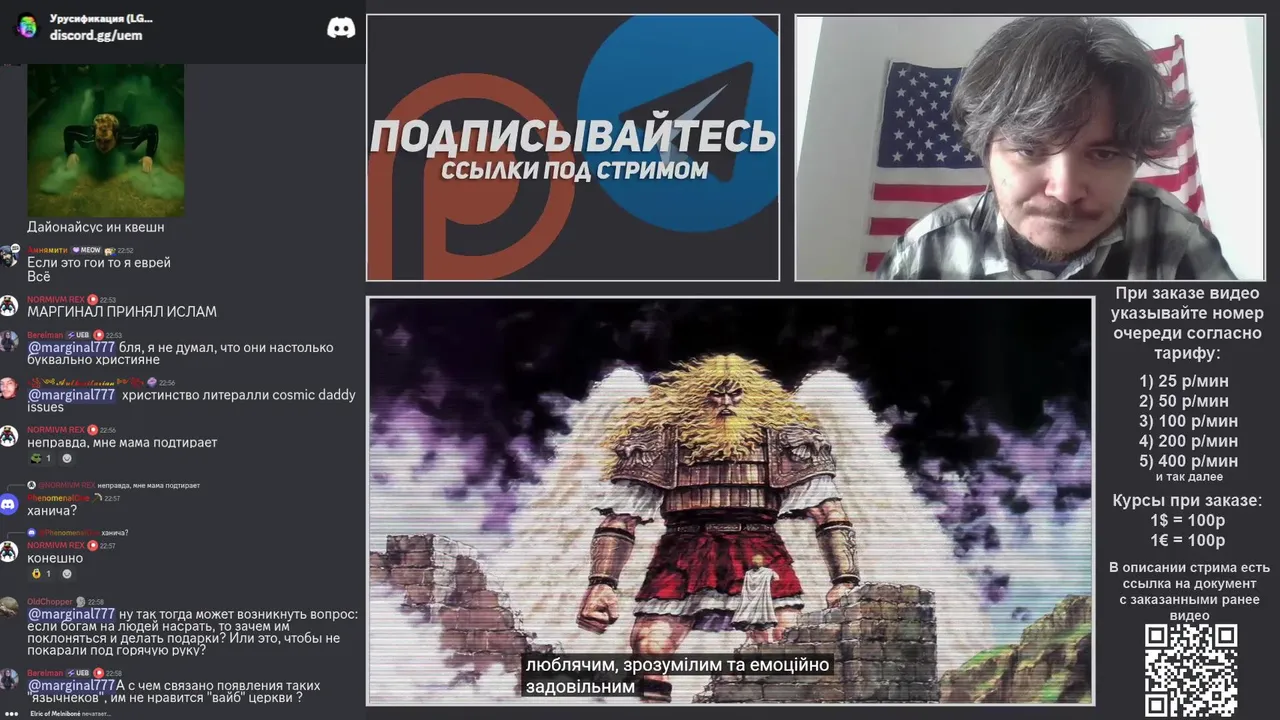Click @marginal777 mention in OldChopper's message
Viewport: 1280px width, 720px height.
point(71,614)
